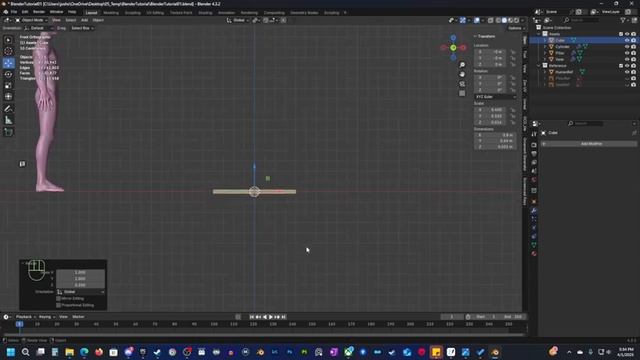Open Windows Start menu
Image resolution: width=640 pixels, height=360 pixels.
[x=11, y=352]
